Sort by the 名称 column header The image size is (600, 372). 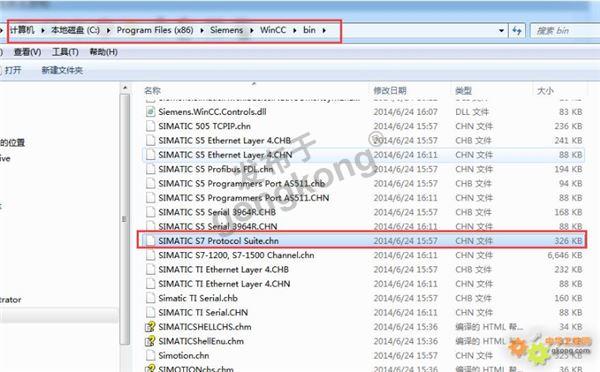point(152,91)
